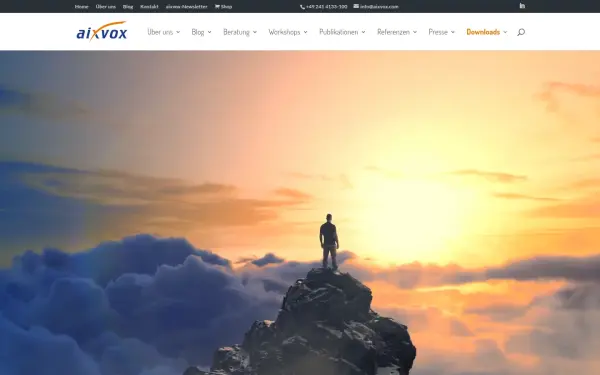
Task: Click the info email address link
Action: click(376, 7)
